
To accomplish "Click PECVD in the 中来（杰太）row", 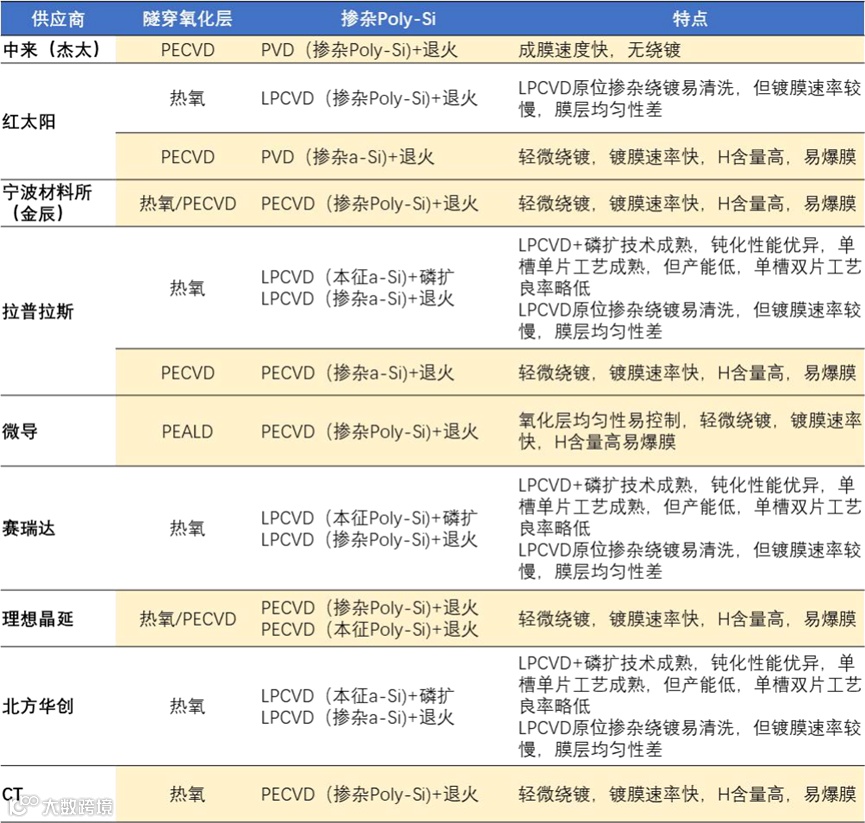I will (188, 50).
